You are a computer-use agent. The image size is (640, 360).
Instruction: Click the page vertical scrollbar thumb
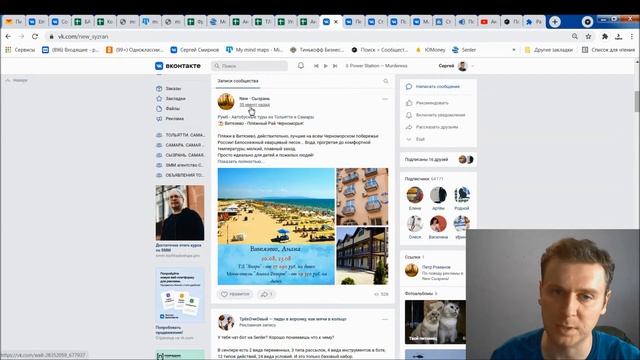pos(637,101)
